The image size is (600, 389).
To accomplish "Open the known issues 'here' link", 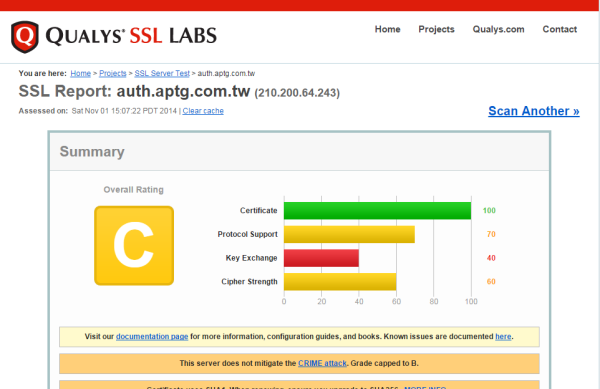I will (503, 337).
